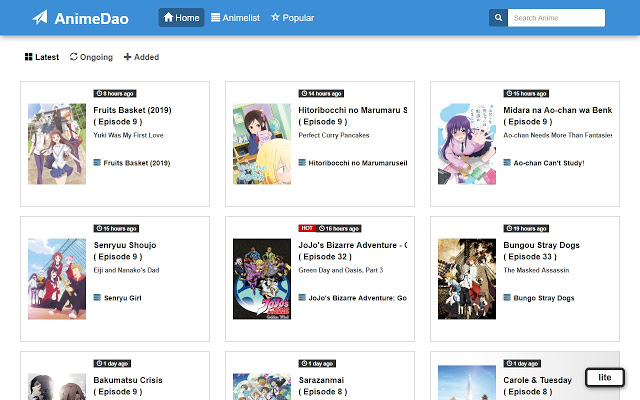Viewport: 640px width, 400px height.
Task: Toggle the lite mode button
Action: pyautogui.click(x=605, y=378)
